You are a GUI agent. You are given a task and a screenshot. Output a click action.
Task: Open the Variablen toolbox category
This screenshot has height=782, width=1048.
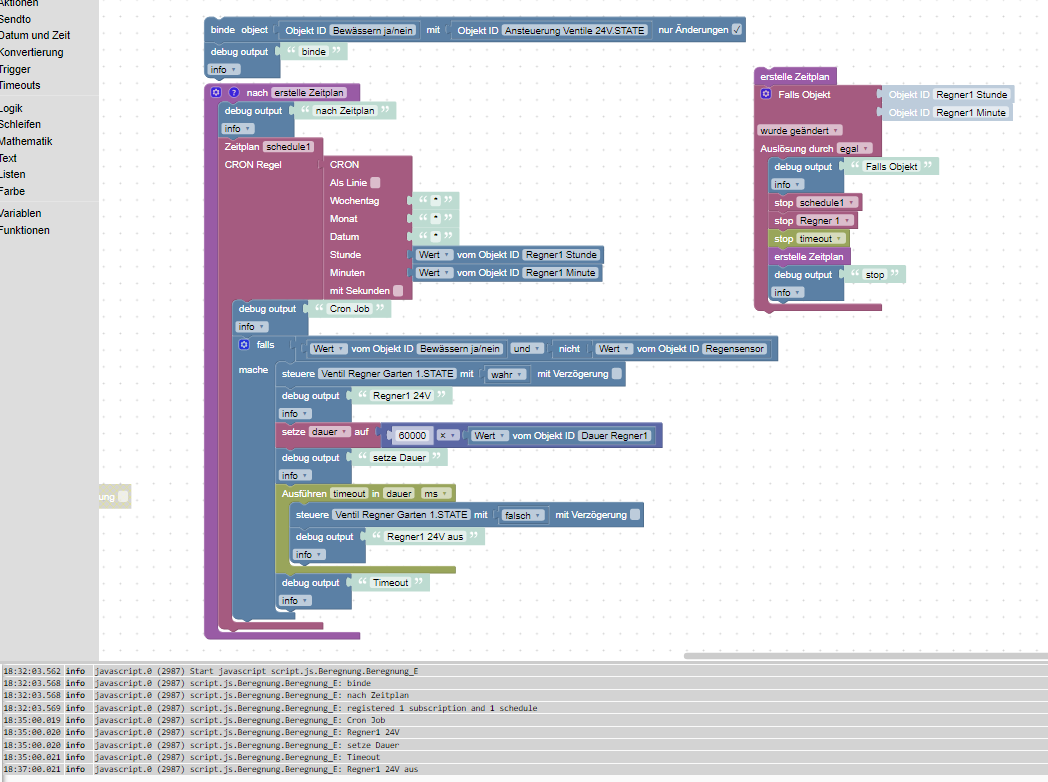(x=21, y=213)
